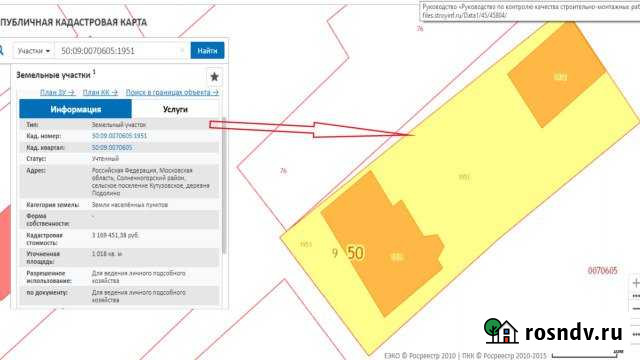Switch to the Информация tab
The image size is (640, 360).
pyautogui.click(x=76, y=109)
